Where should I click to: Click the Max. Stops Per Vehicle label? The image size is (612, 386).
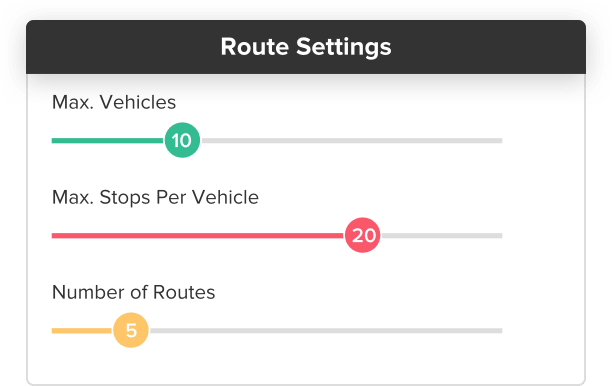155,197
